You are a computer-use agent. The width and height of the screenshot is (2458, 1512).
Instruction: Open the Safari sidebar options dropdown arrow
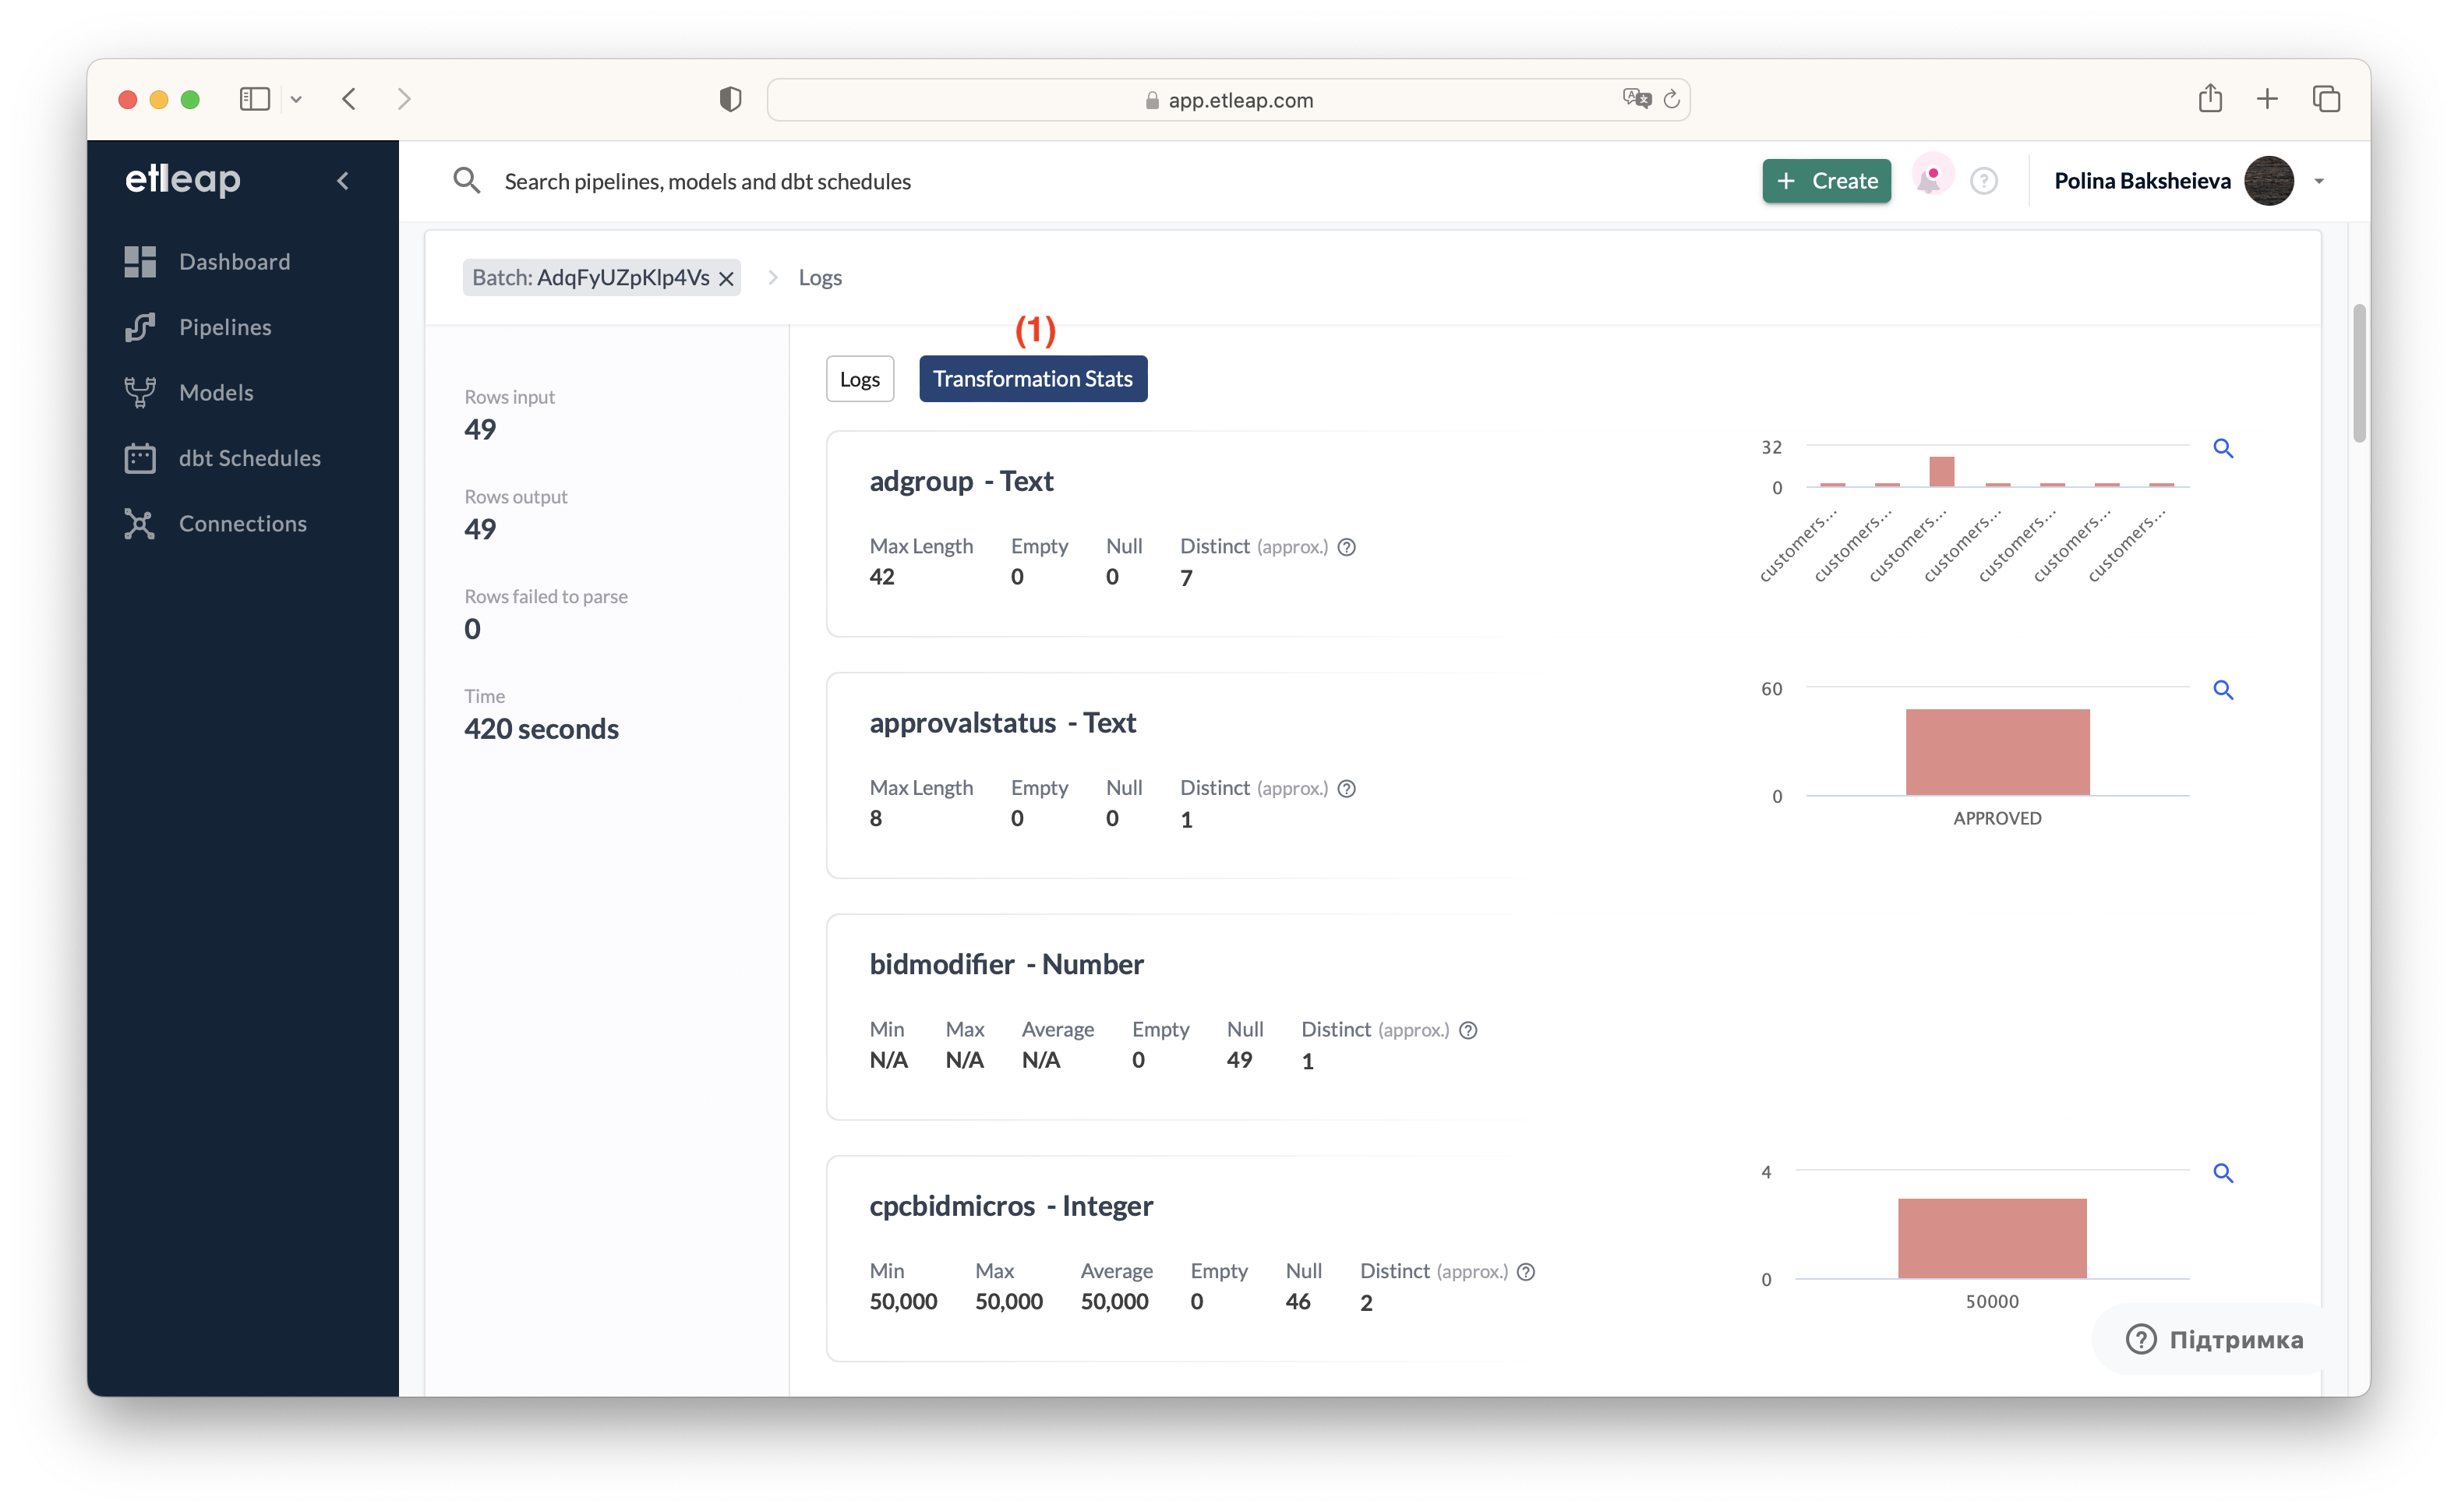pos(296,99)
